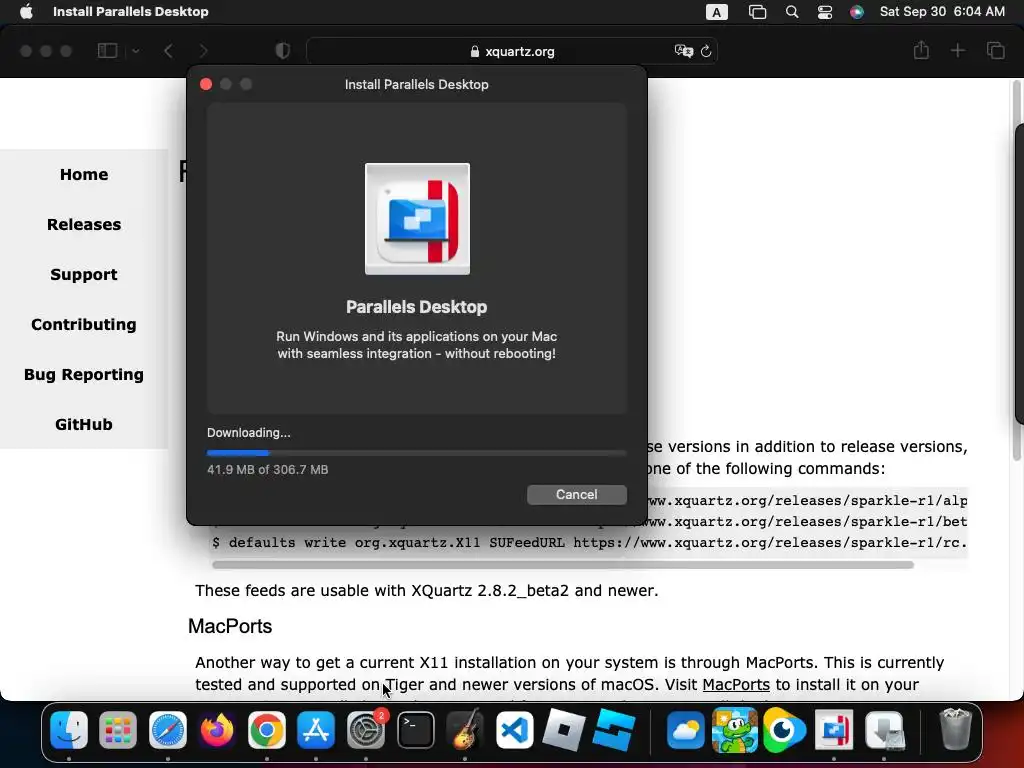1024x768 pixels.
Task: Open Install Parallels Desktop app menu
Action: pyautogui.click(x=131, y=12)
